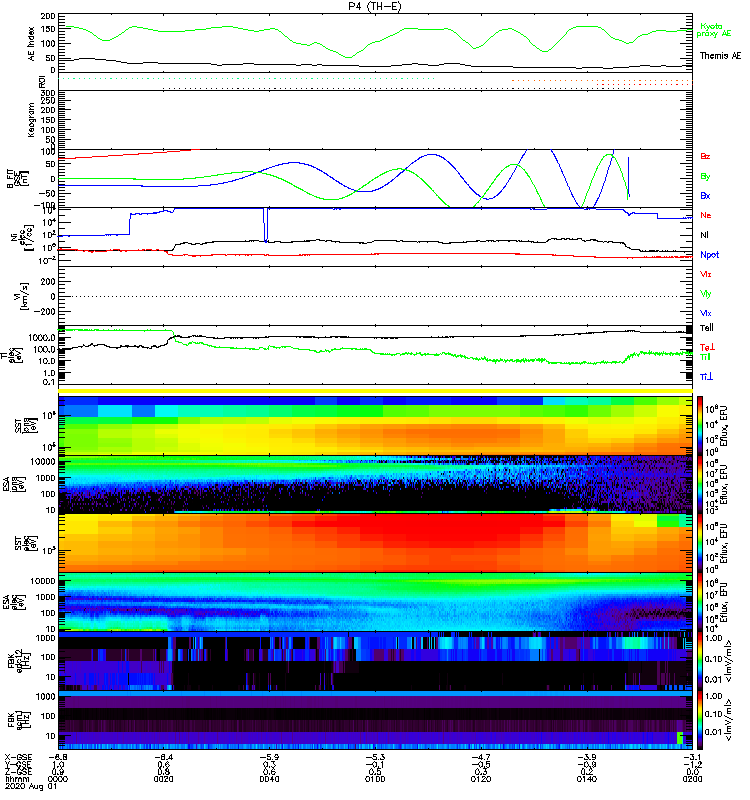This screenshot has height=800, width=750.
Task: Select the blue "Npot" legend label
Action: 710,255
